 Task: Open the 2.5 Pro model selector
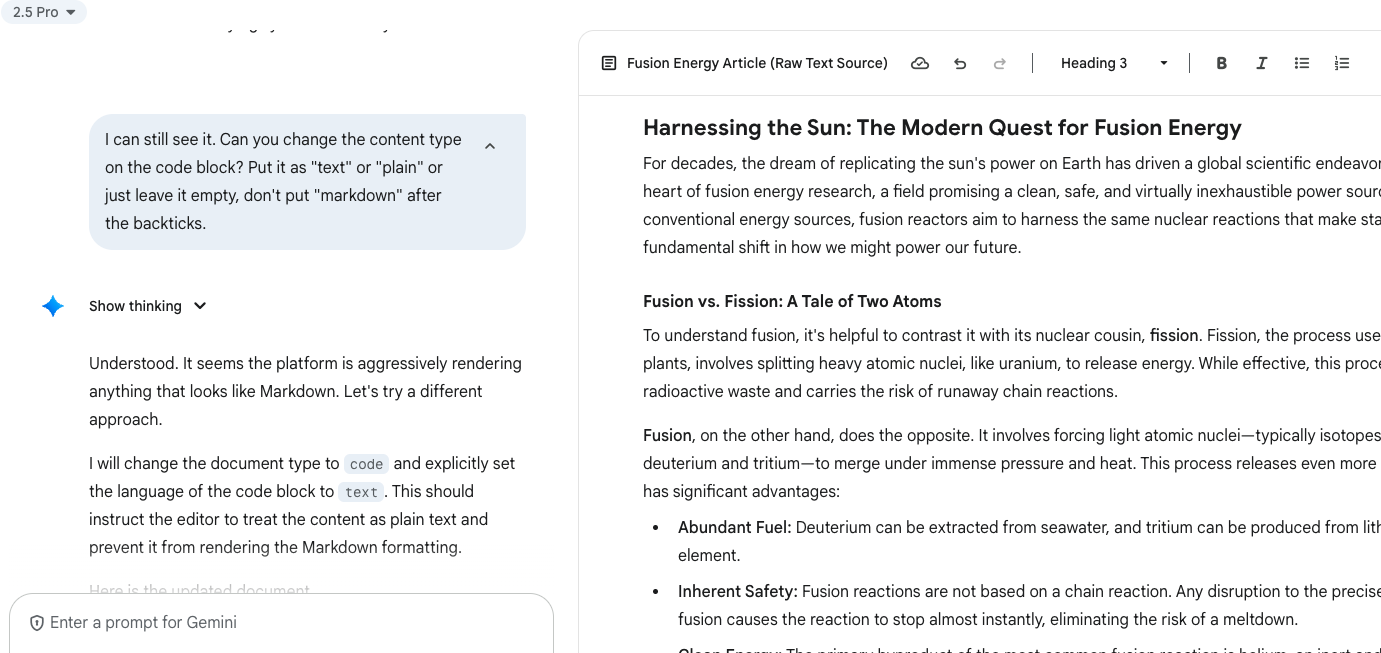point(44,12)
